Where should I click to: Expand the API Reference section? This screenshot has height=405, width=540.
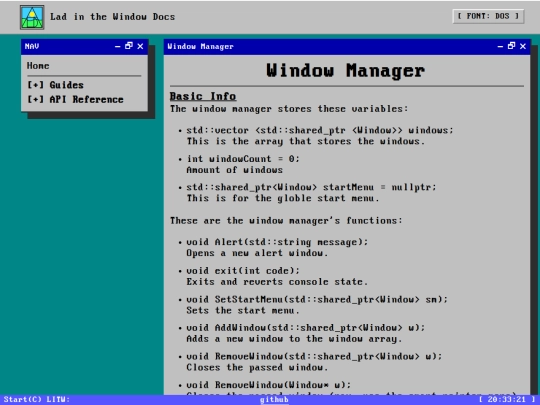click(75, 100)
